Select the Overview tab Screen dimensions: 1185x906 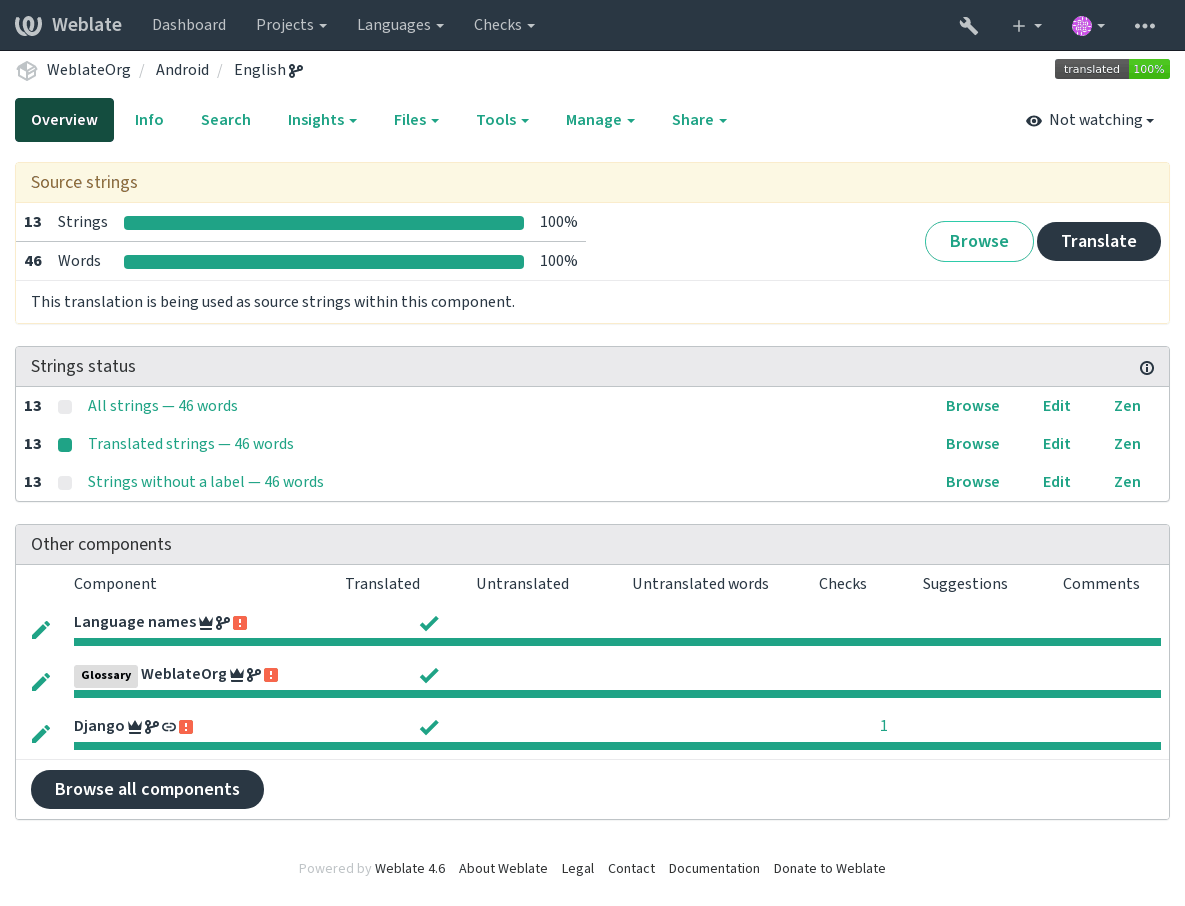64,120
